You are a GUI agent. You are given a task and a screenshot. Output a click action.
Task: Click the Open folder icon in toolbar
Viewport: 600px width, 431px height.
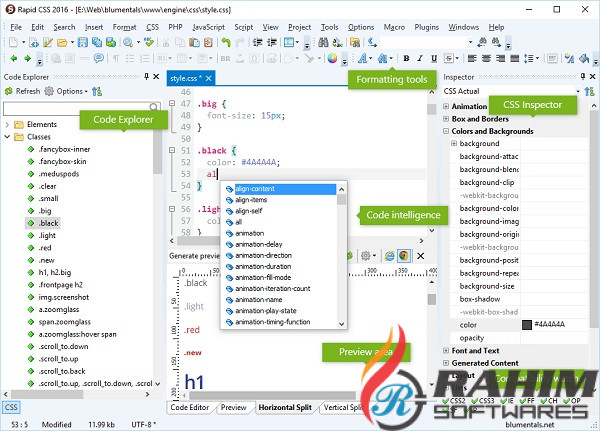coord(62,42)
